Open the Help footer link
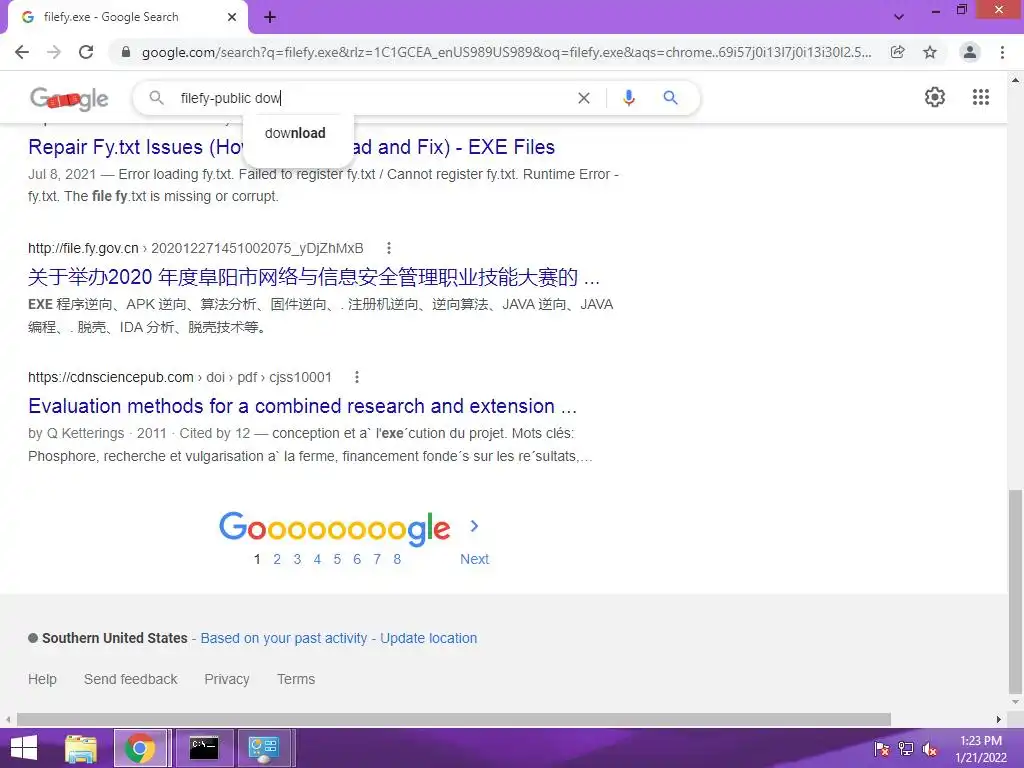The height and width of the screenshot is (768, 1024). (42, 679)
